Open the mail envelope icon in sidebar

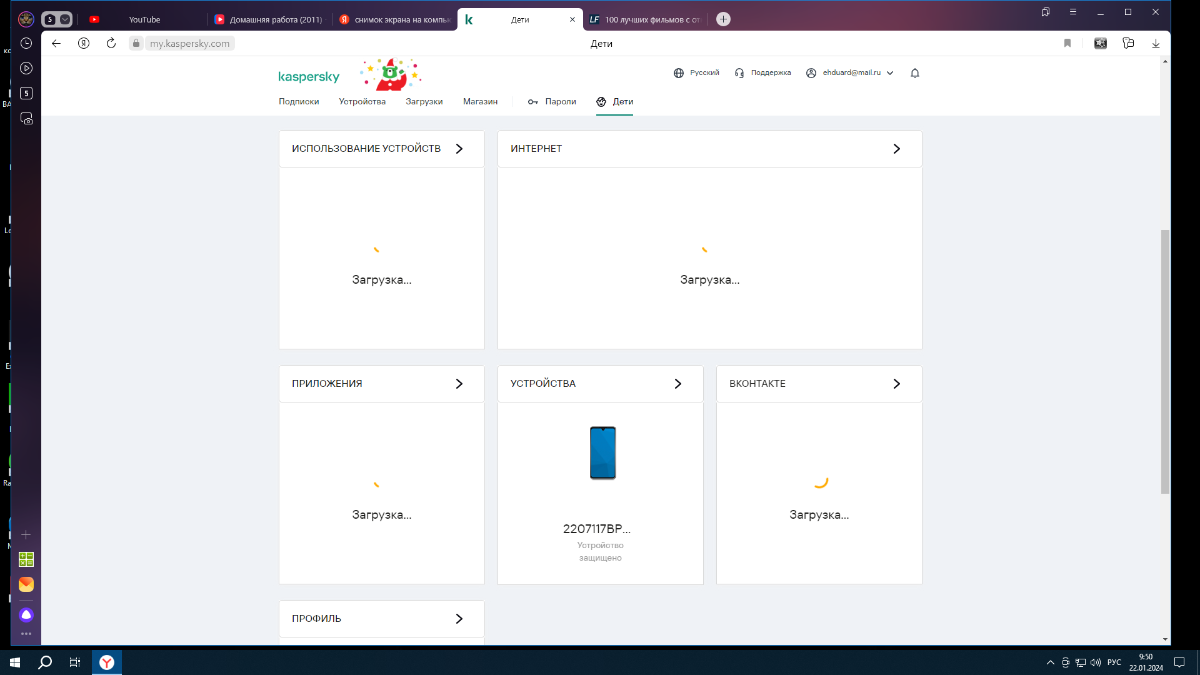coord(26,584)
